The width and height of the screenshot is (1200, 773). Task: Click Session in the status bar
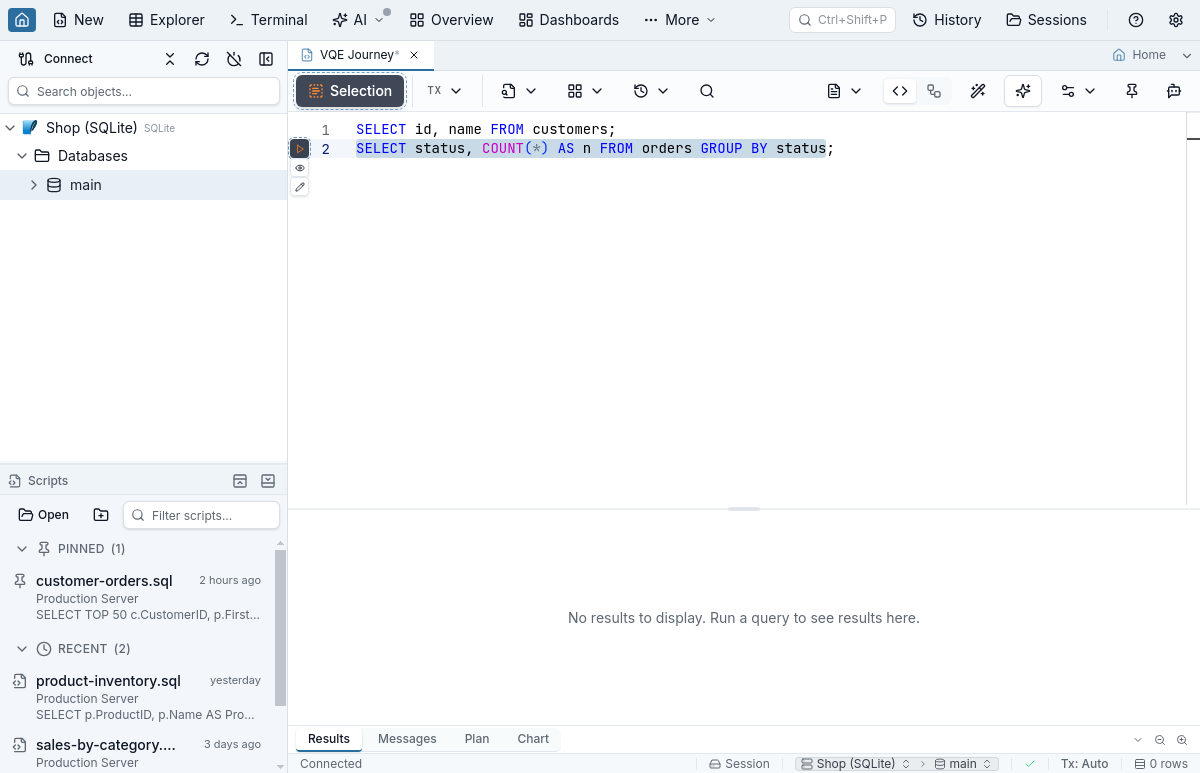739,764
